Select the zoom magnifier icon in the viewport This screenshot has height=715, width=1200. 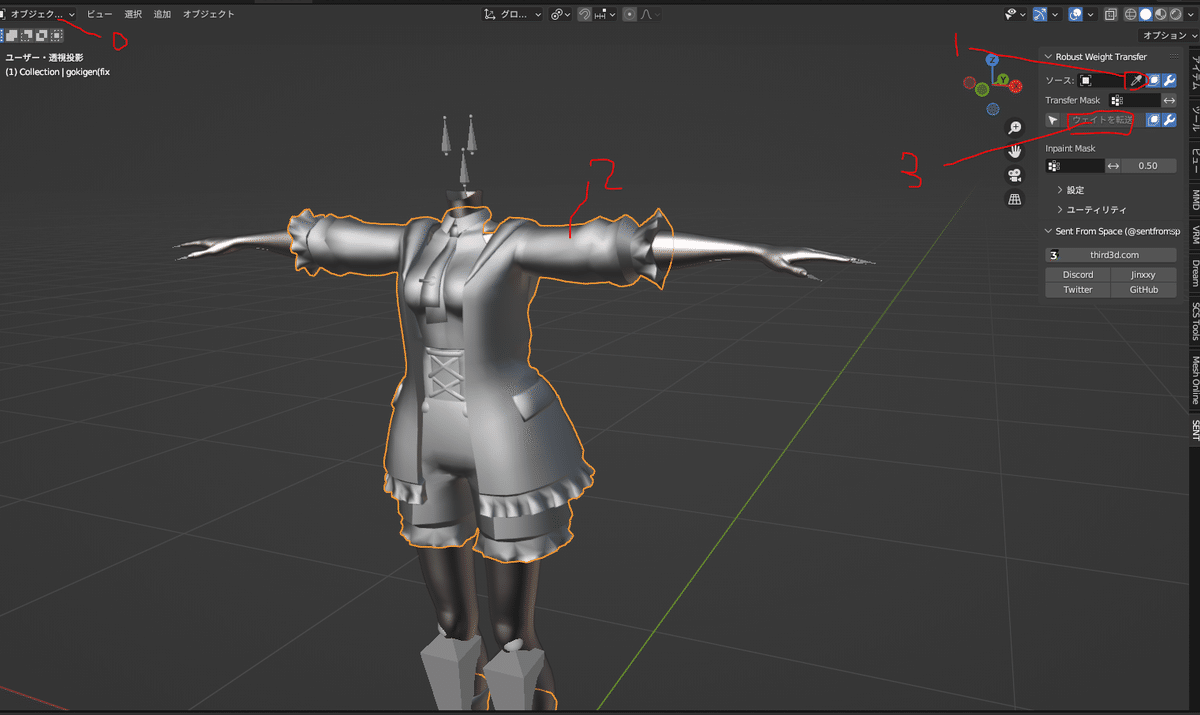pyautogui.click(x=1014, y=127)
